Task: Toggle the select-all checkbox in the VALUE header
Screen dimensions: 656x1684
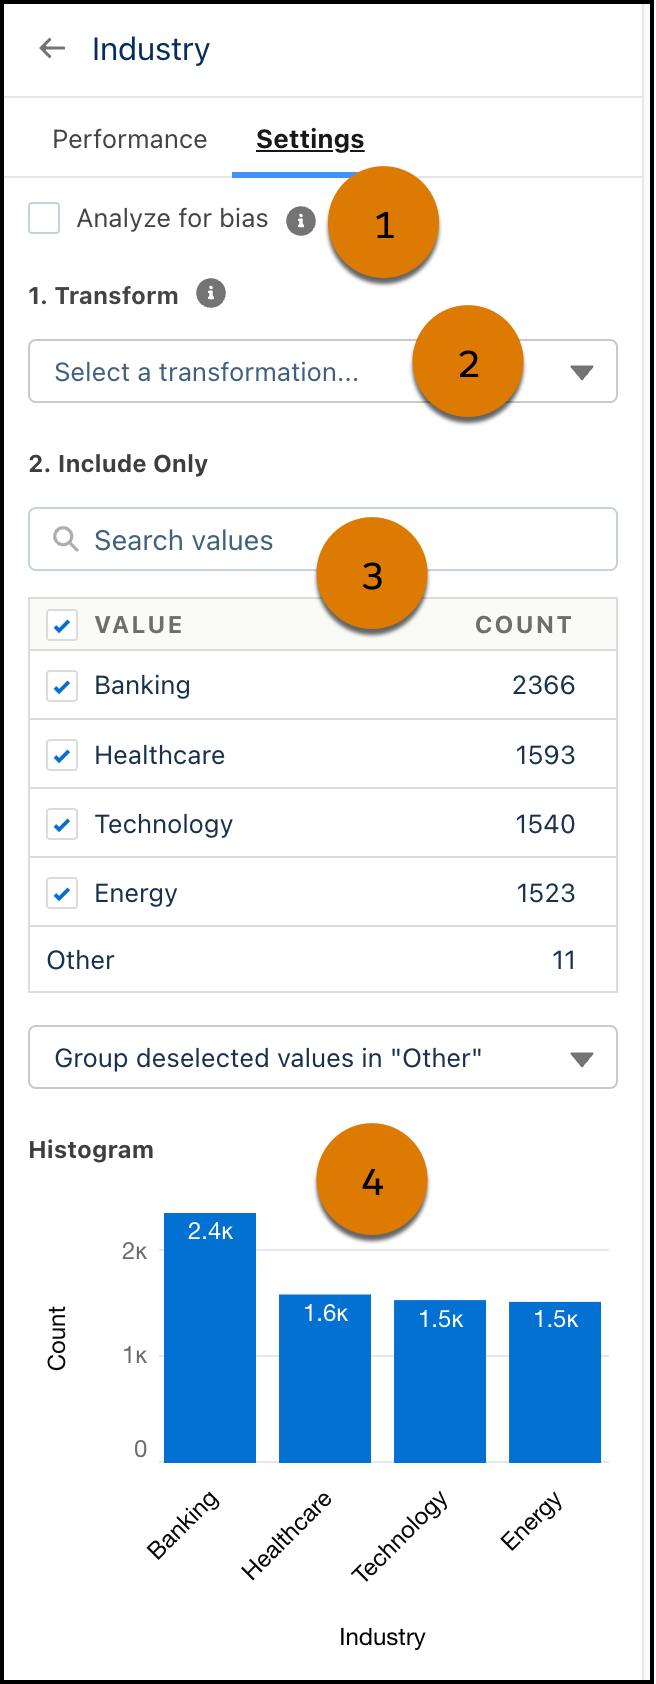Action: coord(62,624)
